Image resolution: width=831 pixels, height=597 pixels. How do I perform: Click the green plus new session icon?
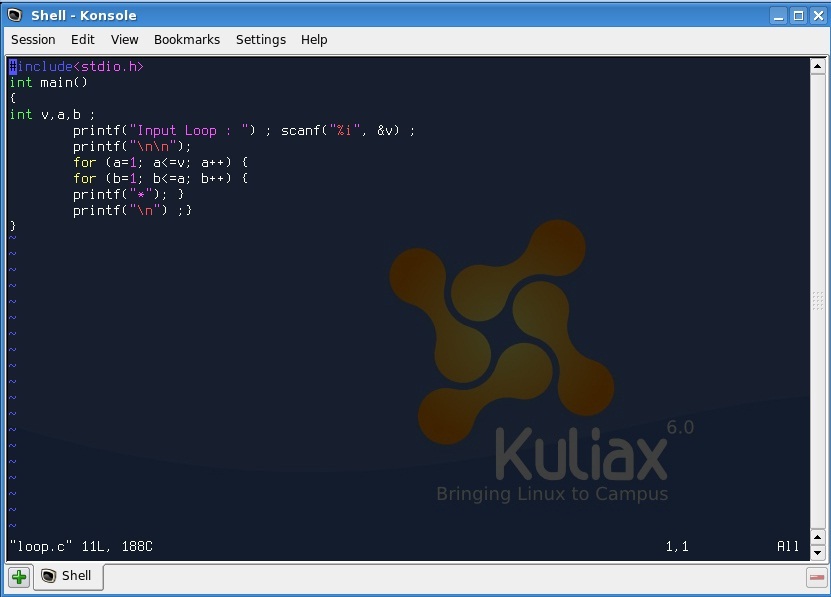point(20,577)
